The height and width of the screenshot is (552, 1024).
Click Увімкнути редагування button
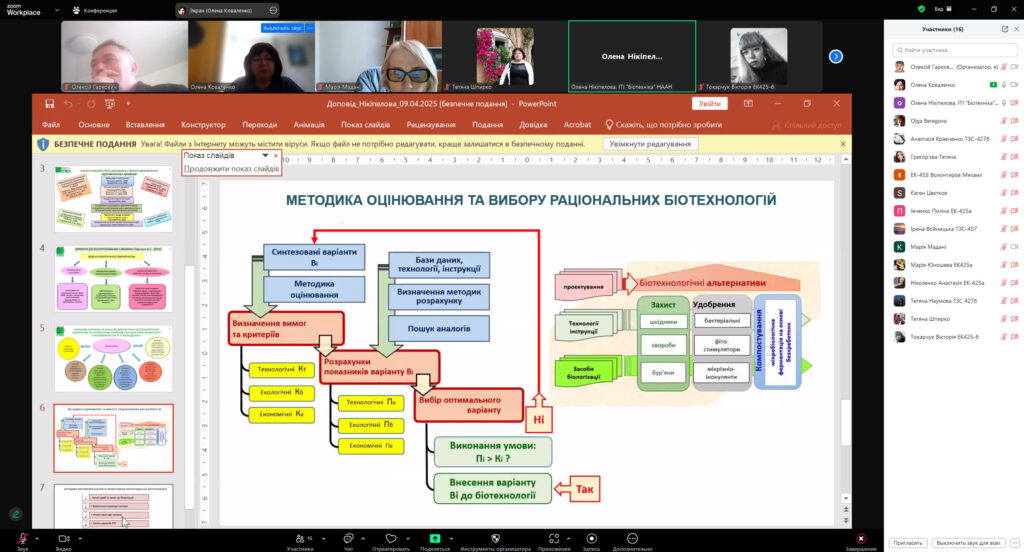pyautogui.click(x=650, y=144)
